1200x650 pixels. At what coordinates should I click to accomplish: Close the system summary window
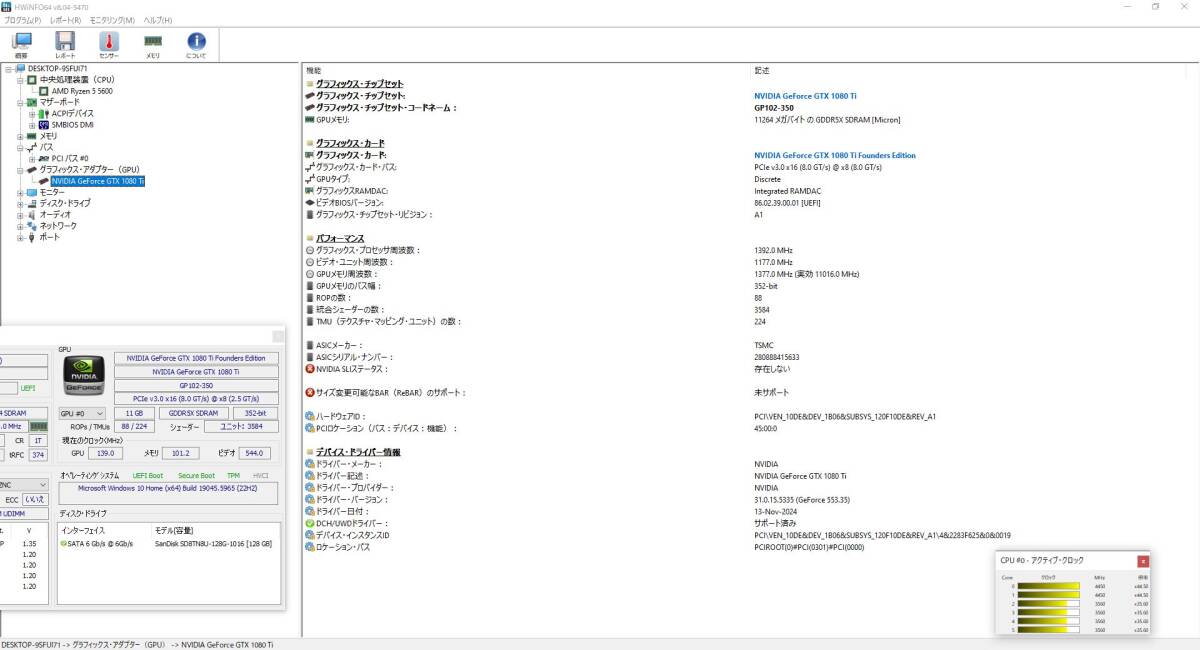(x=277, y=337)
